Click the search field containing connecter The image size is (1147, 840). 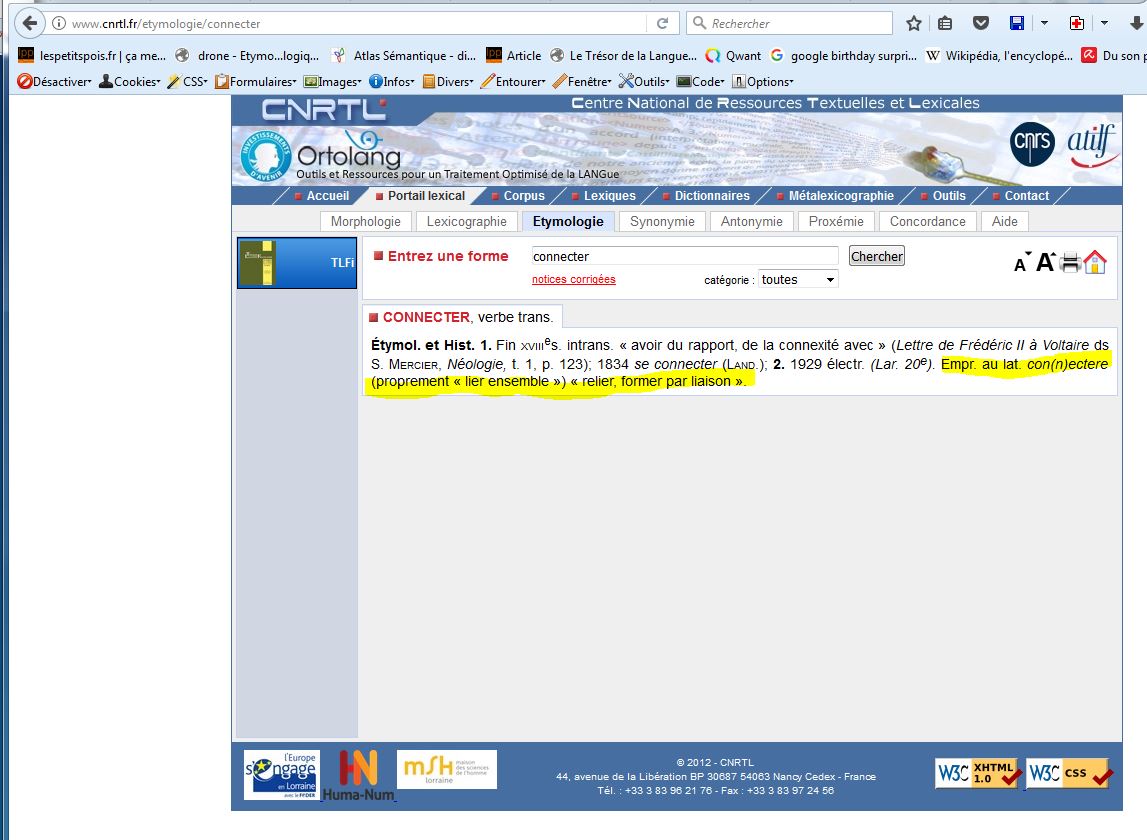pyautogui.click(x=684, y=257)
